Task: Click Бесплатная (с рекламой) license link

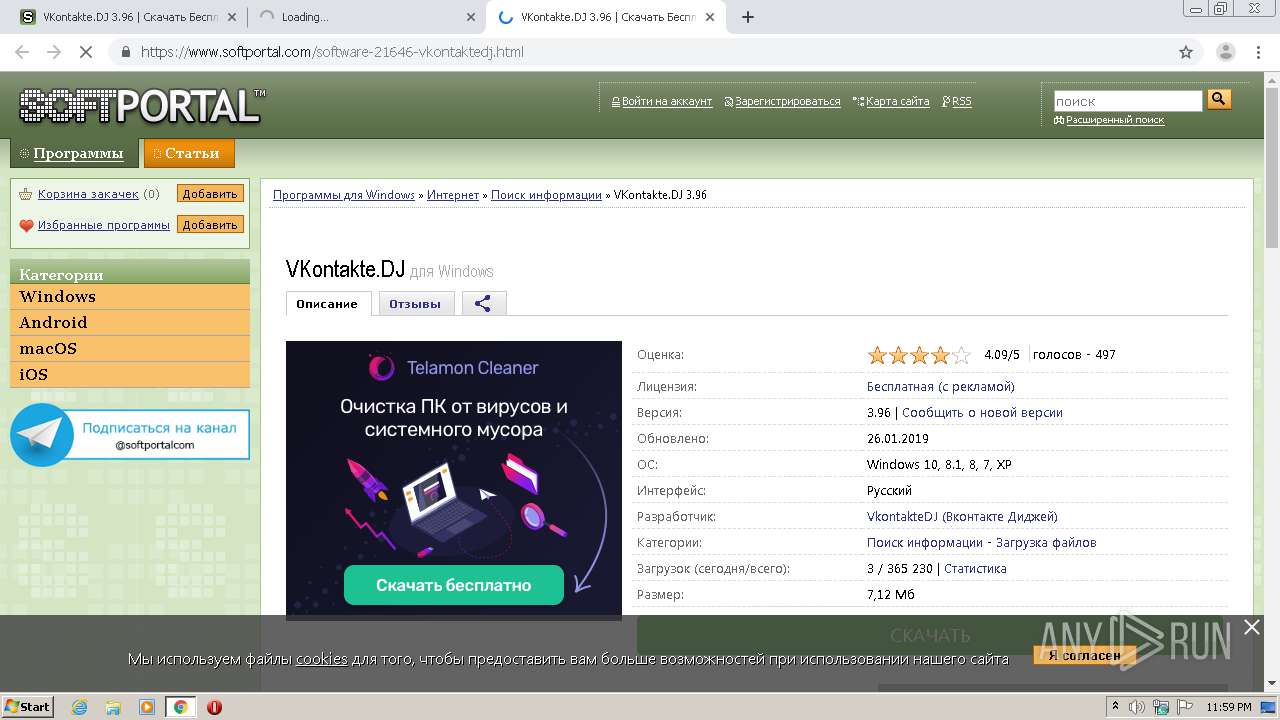Action: coord(940,386)
